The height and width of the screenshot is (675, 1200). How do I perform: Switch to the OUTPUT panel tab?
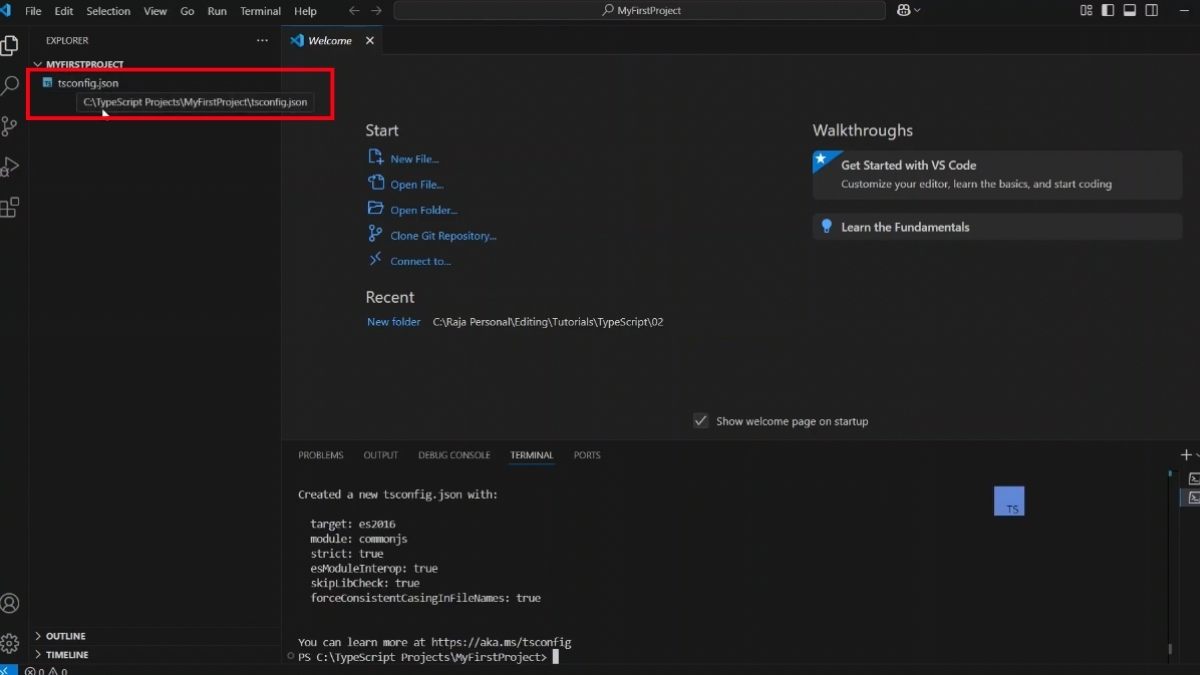[x=381, y=455]
